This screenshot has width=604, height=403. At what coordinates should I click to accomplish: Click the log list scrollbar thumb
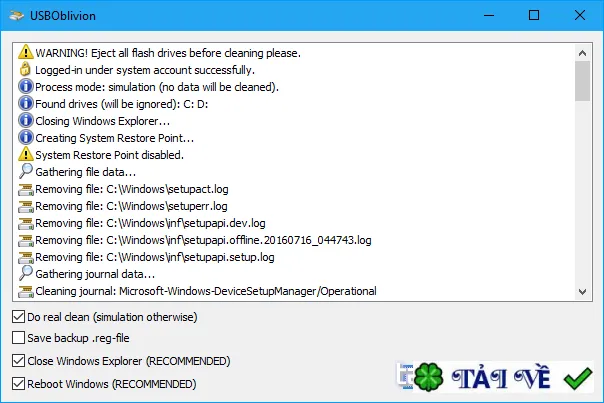tap(582, 81)
